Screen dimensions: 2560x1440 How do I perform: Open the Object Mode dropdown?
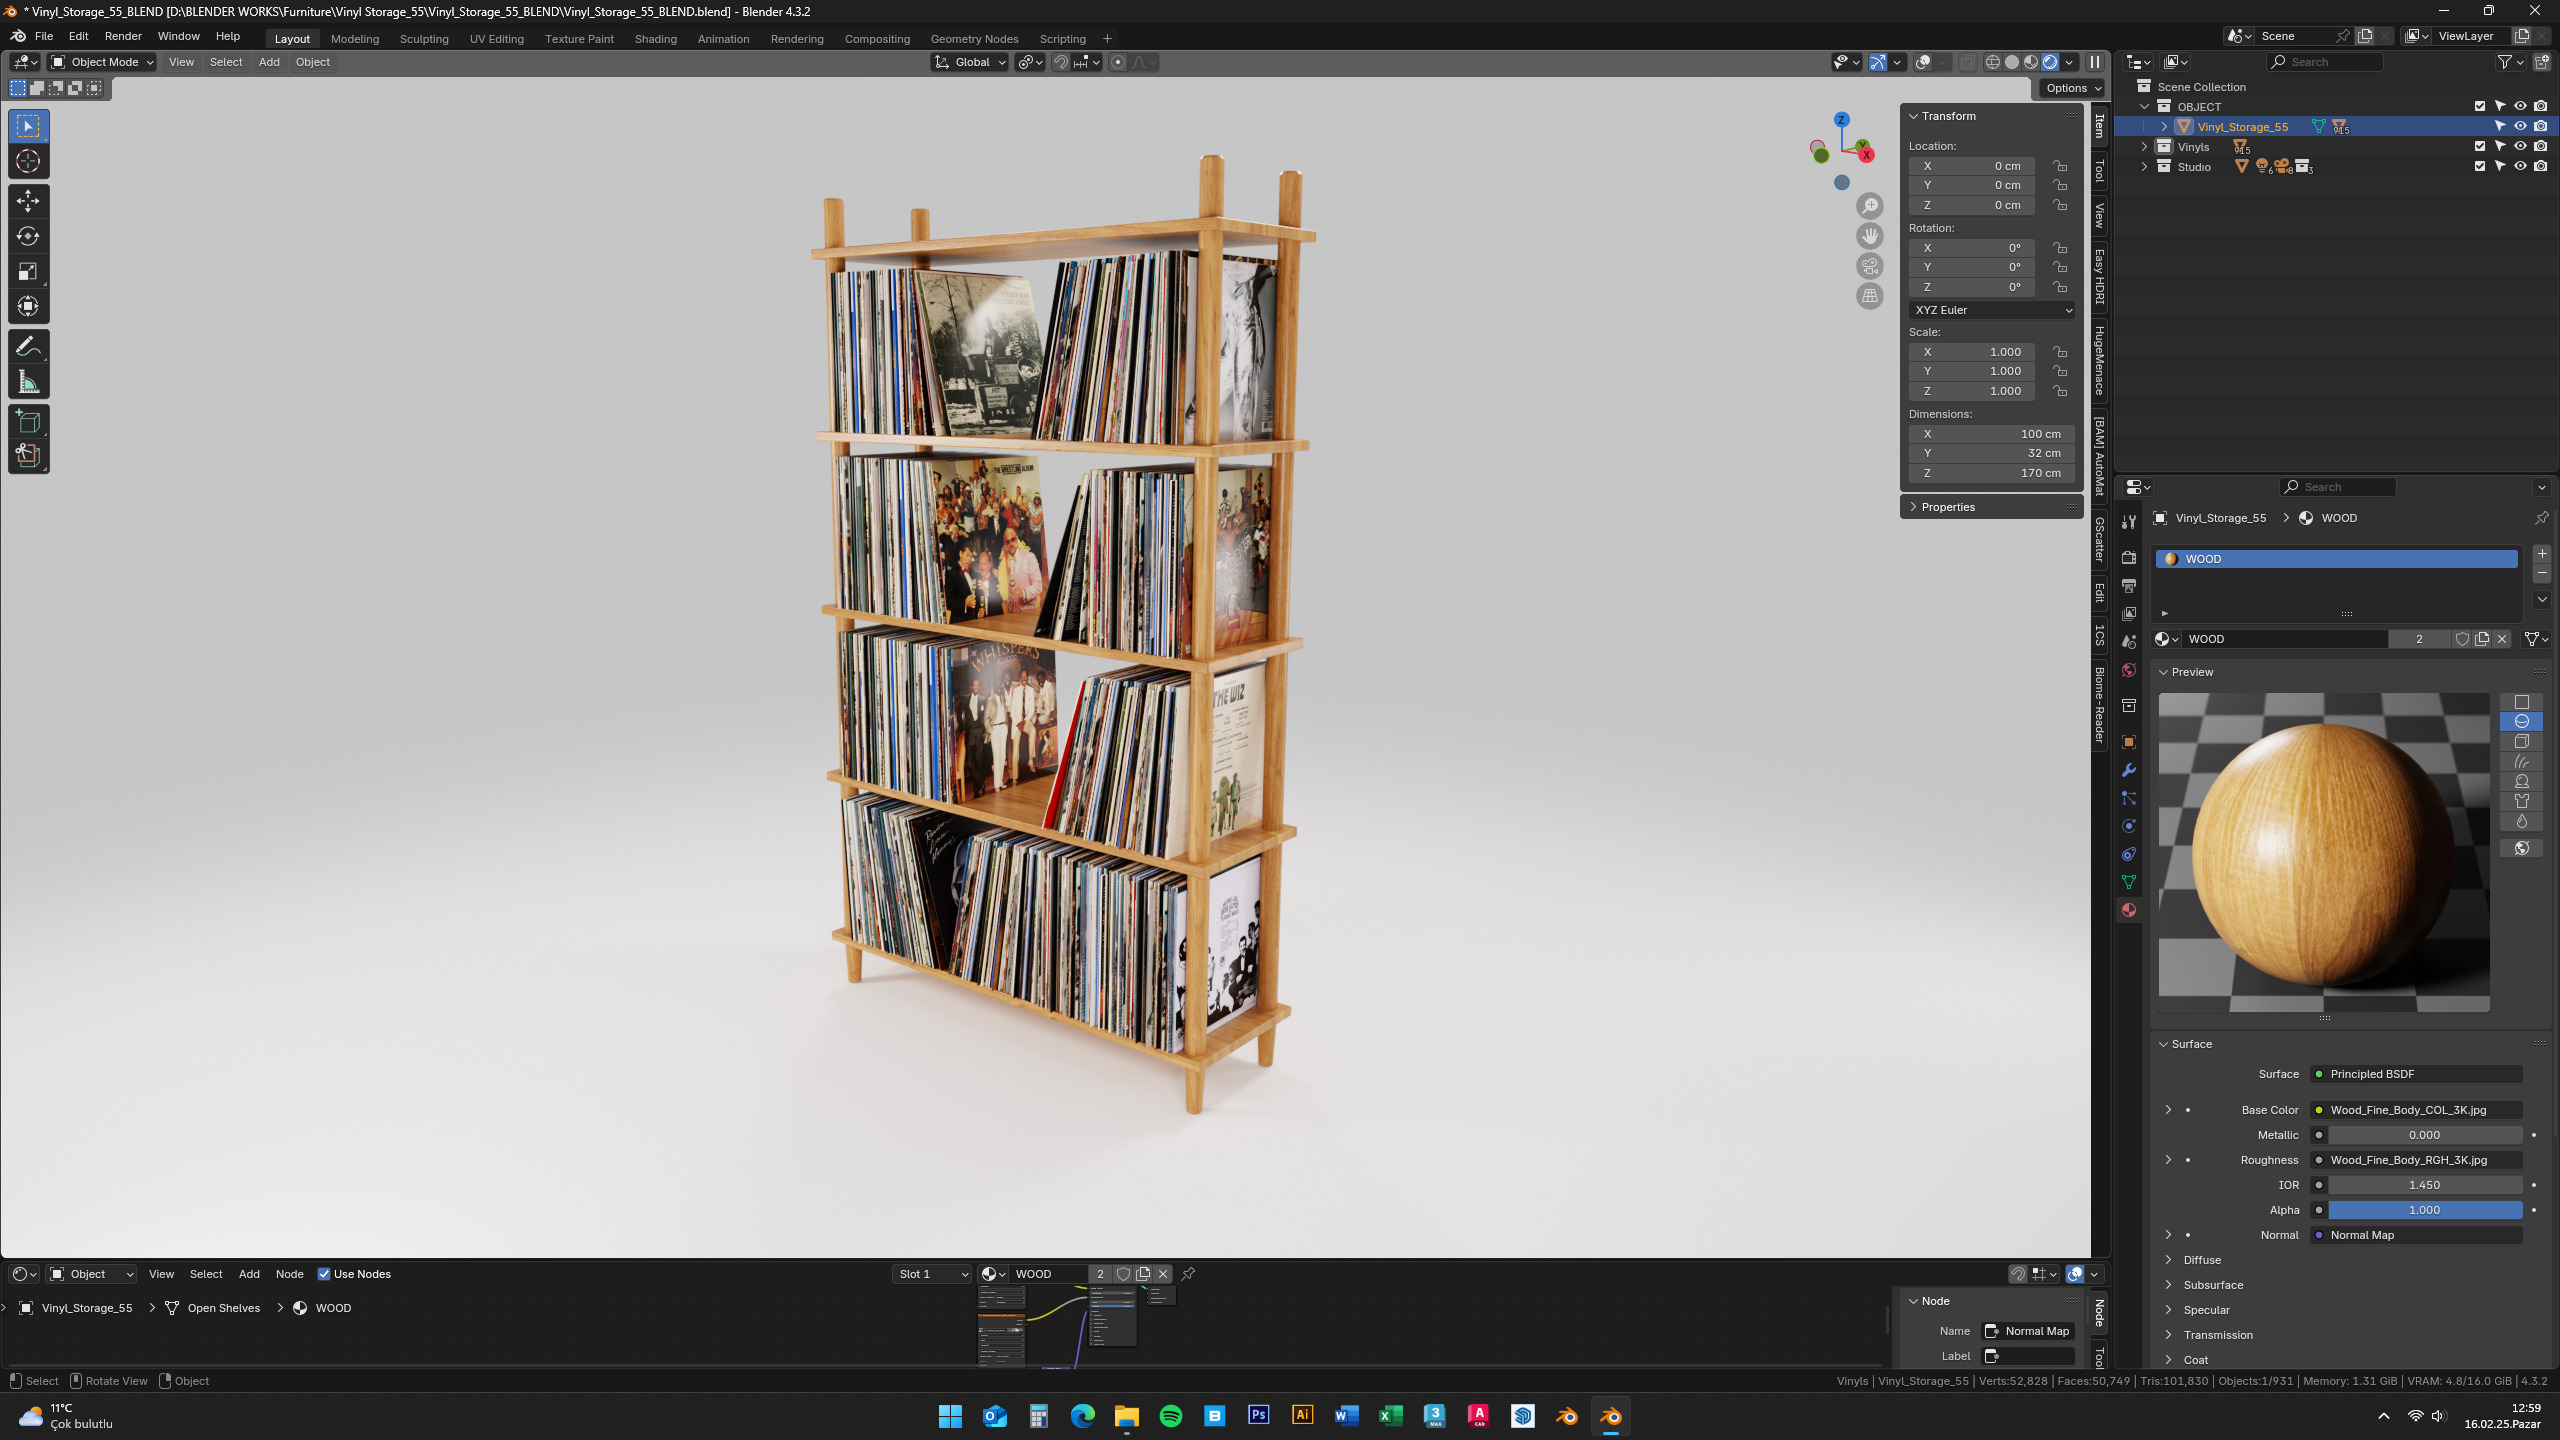coord(102,62)
